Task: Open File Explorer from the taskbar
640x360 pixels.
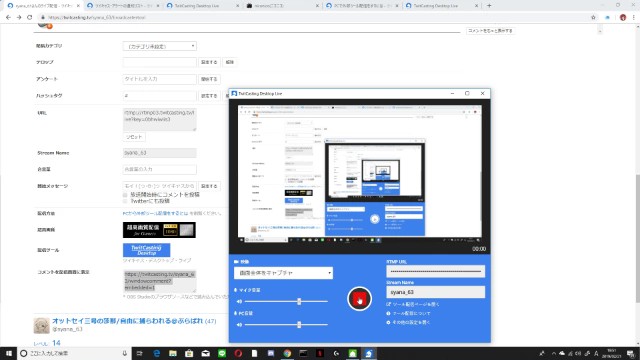Action: tap(173, 353)
